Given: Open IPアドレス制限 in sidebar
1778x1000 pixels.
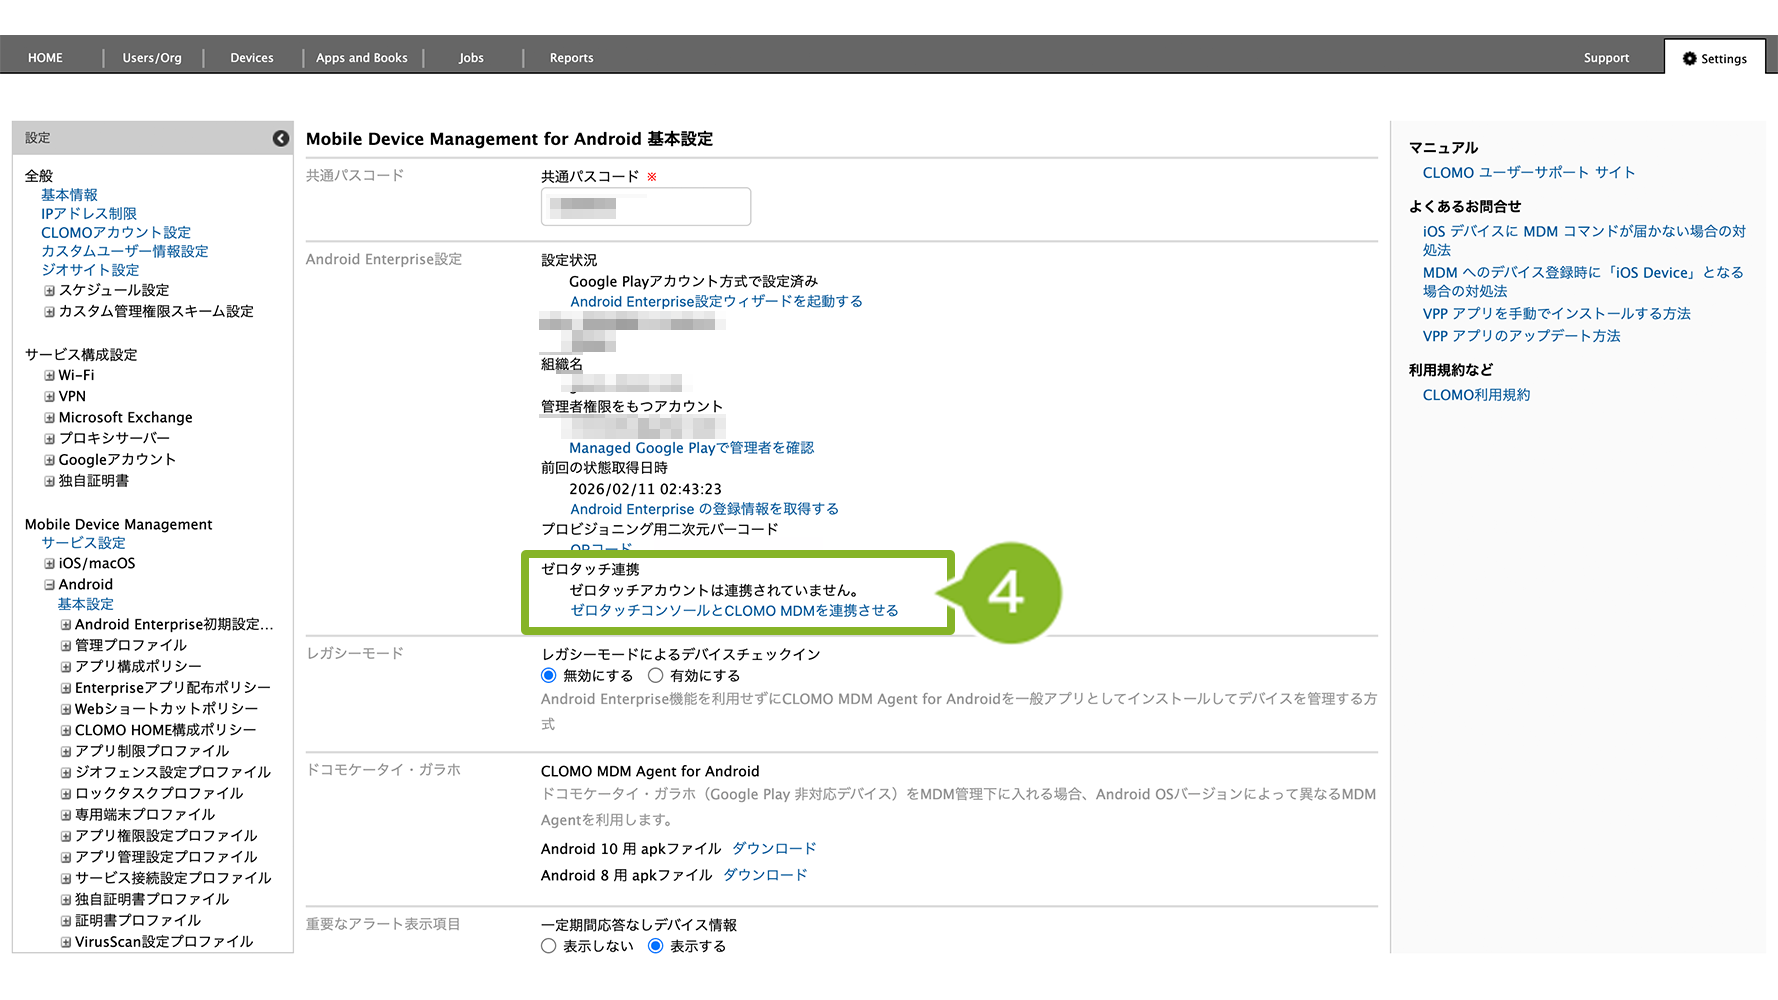Looking at the screenshot, I should (89, 214).
